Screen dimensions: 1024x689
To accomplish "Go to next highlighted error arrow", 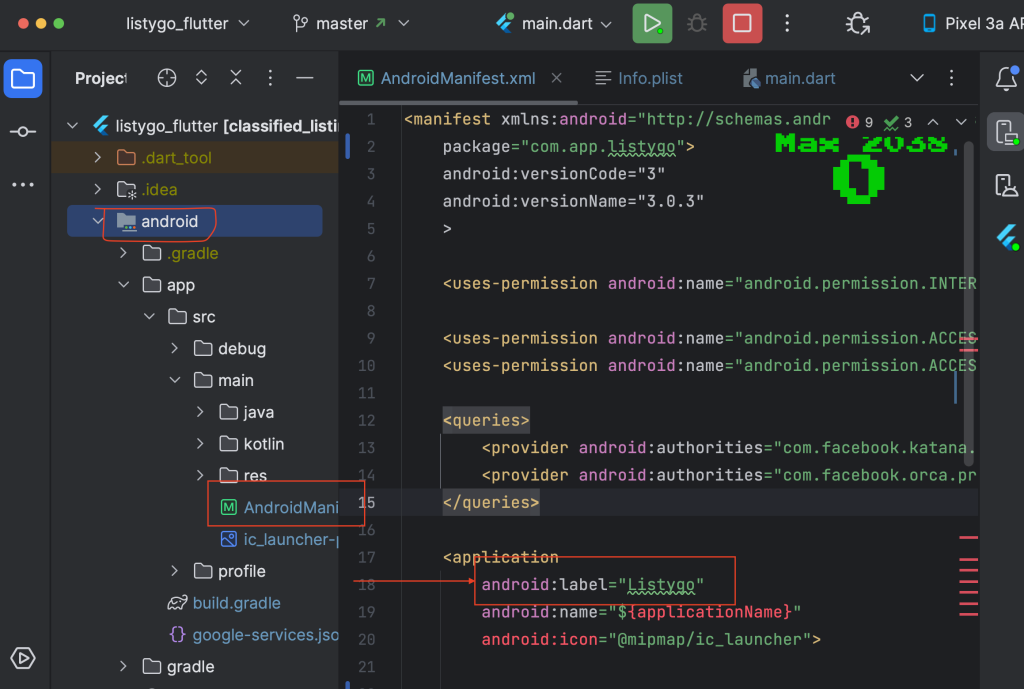I will coord(961,122).
